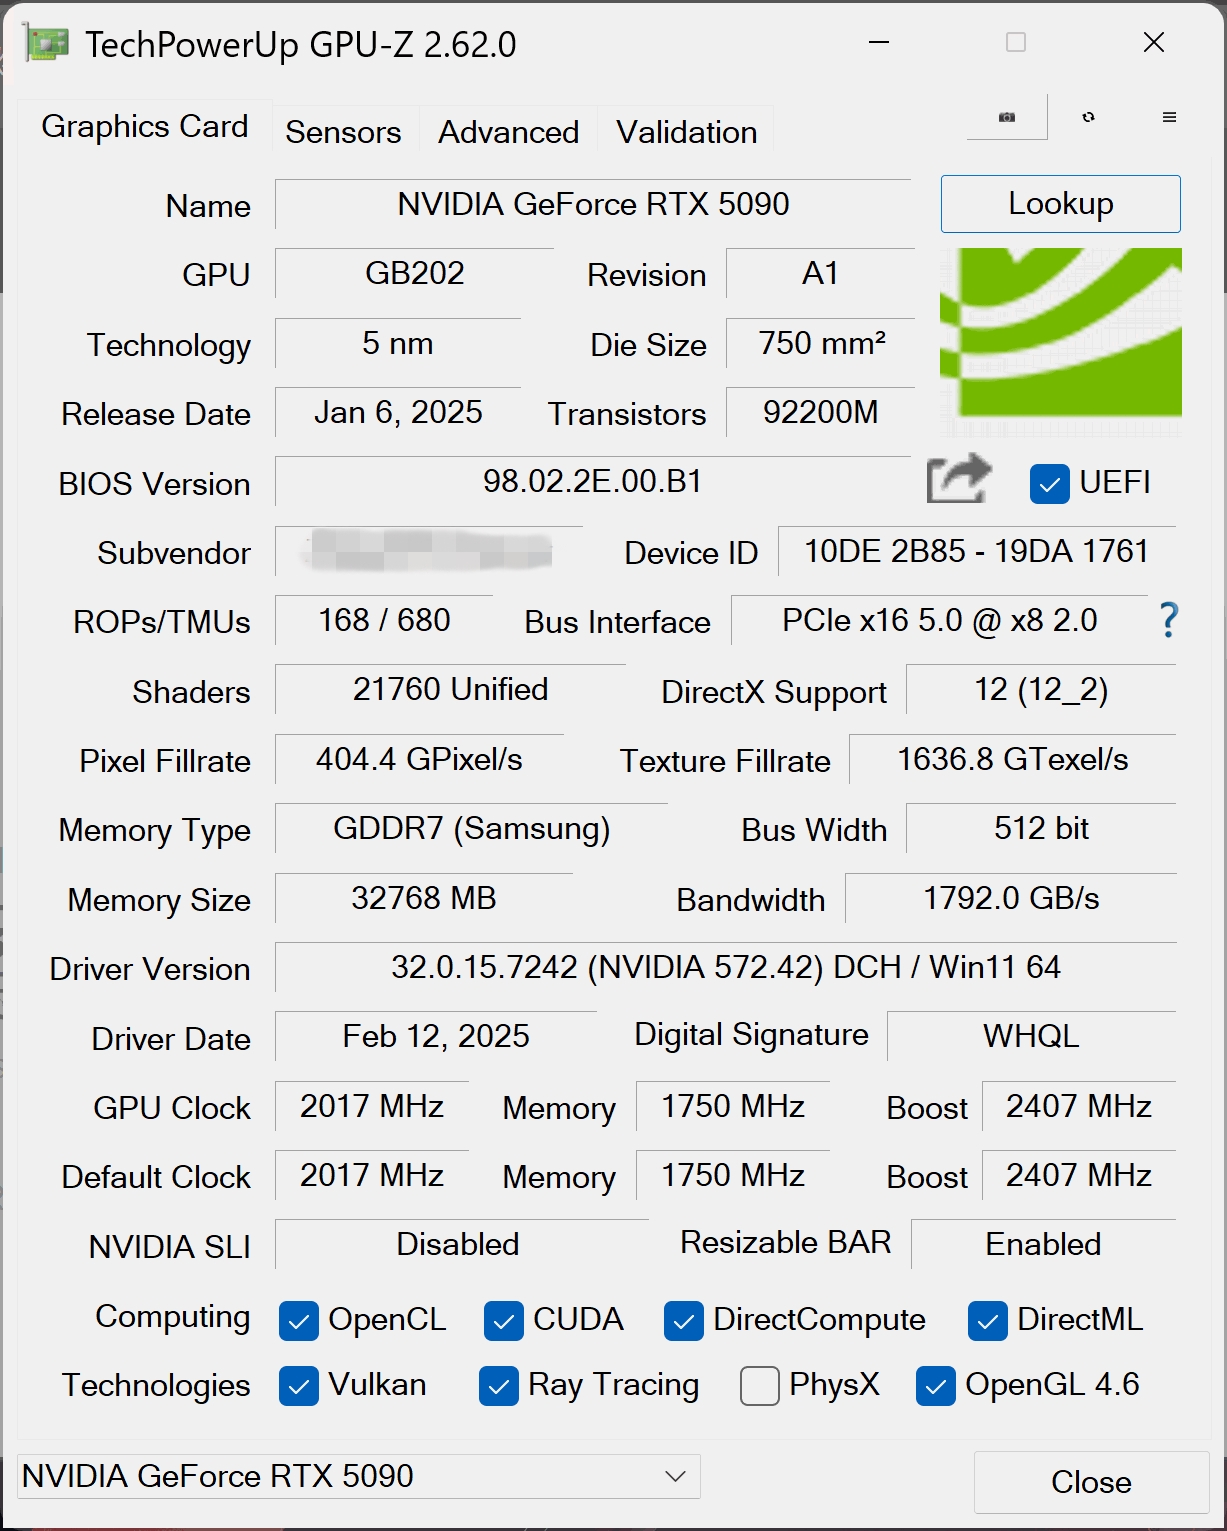This screenshot has height=1531, width=1227.
Task: Switch to the Sensors tab
Action: coord(343,132)
